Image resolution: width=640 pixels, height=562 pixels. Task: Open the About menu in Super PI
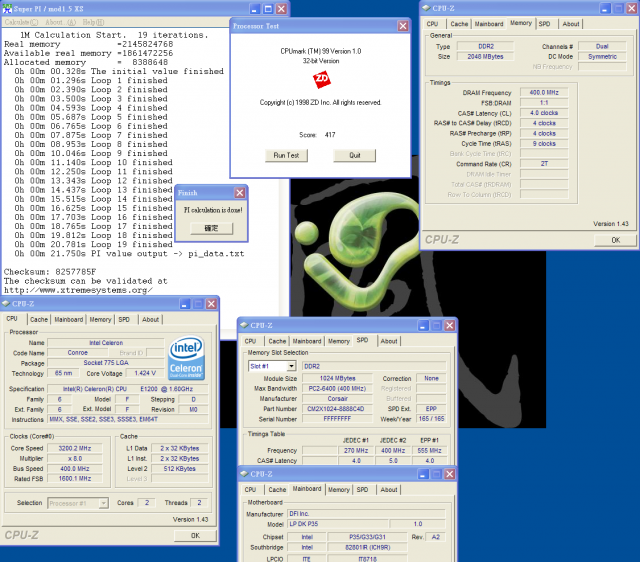tap(60, 22)
